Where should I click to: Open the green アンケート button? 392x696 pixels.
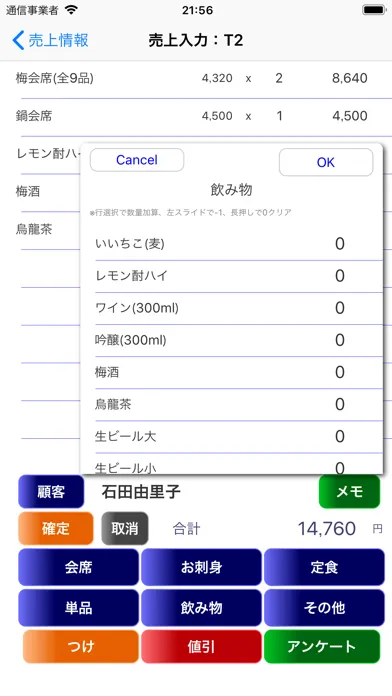point(322,647)
